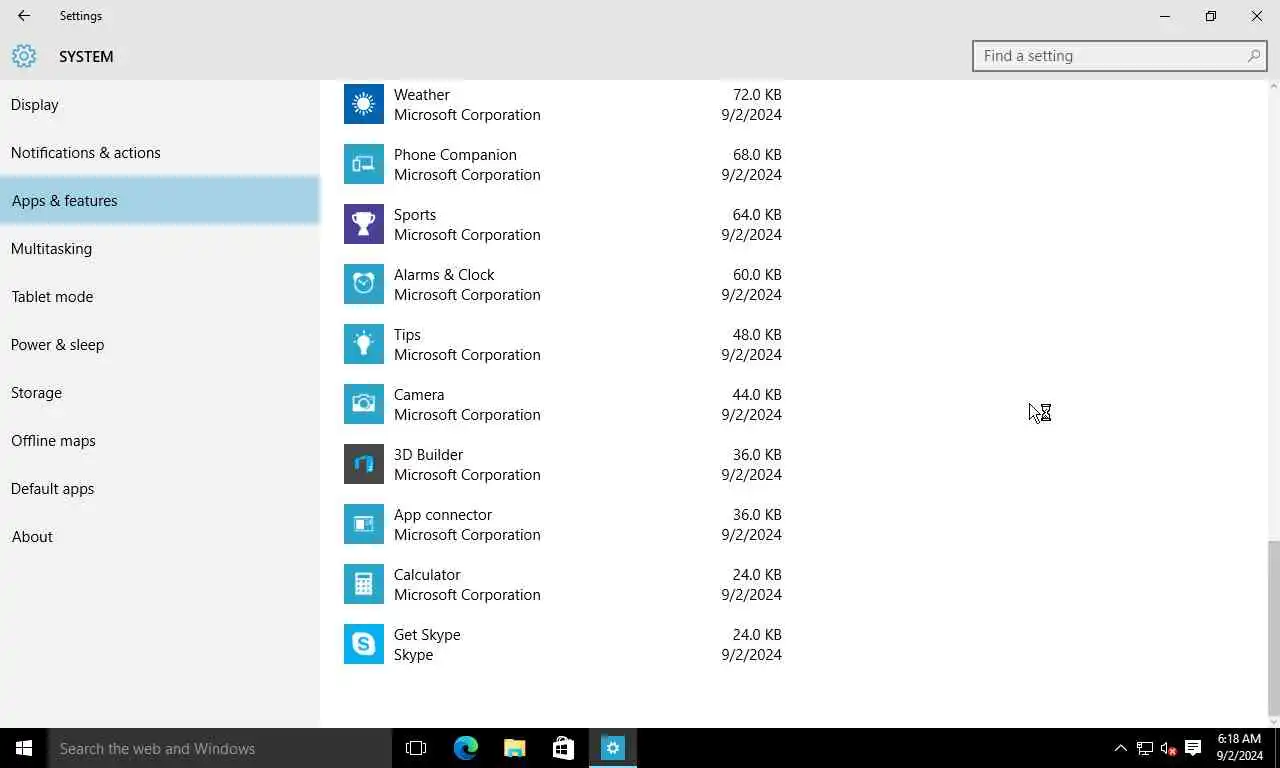This screenshot has width=1280, height=768.
Task: Open Default apps settings
Action: click(160, 488)
